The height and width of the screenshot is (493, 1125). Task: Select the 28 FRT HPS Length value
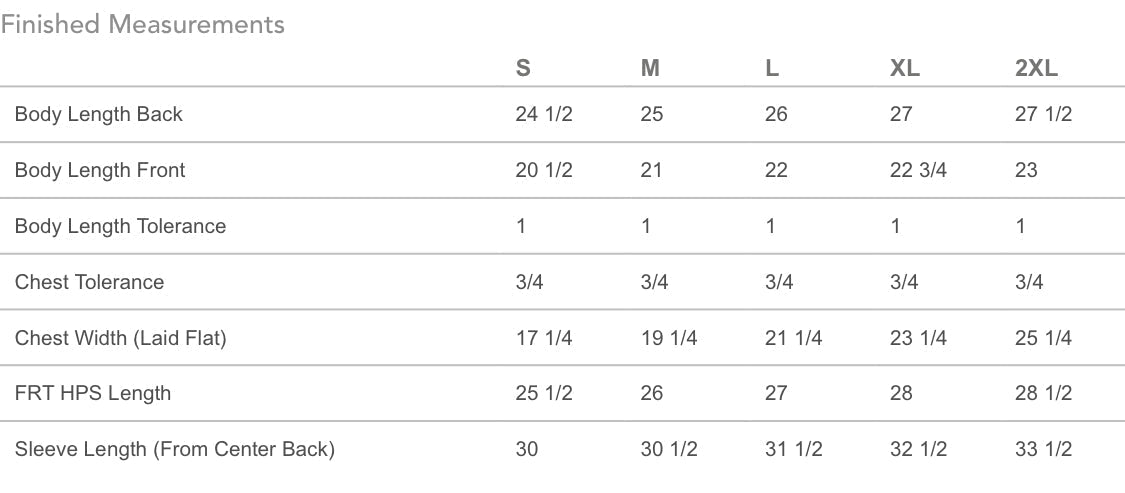click(901, 393)
